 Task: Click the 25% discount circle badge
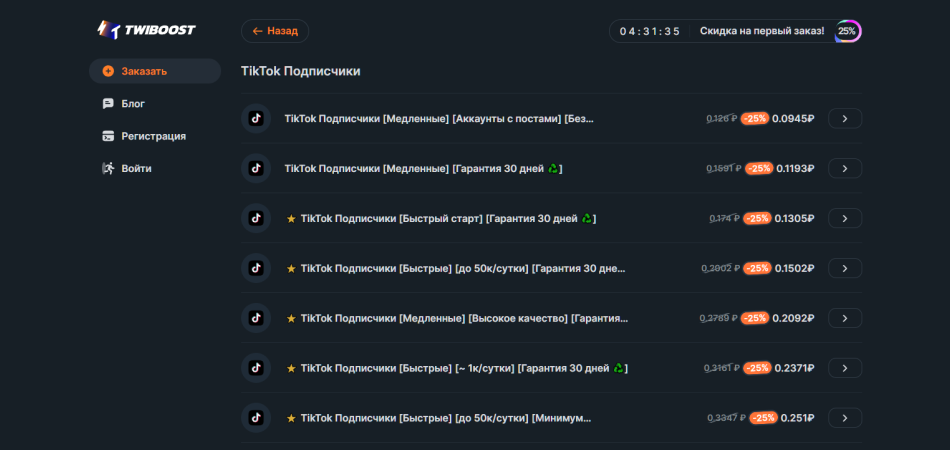coord(847,31)
